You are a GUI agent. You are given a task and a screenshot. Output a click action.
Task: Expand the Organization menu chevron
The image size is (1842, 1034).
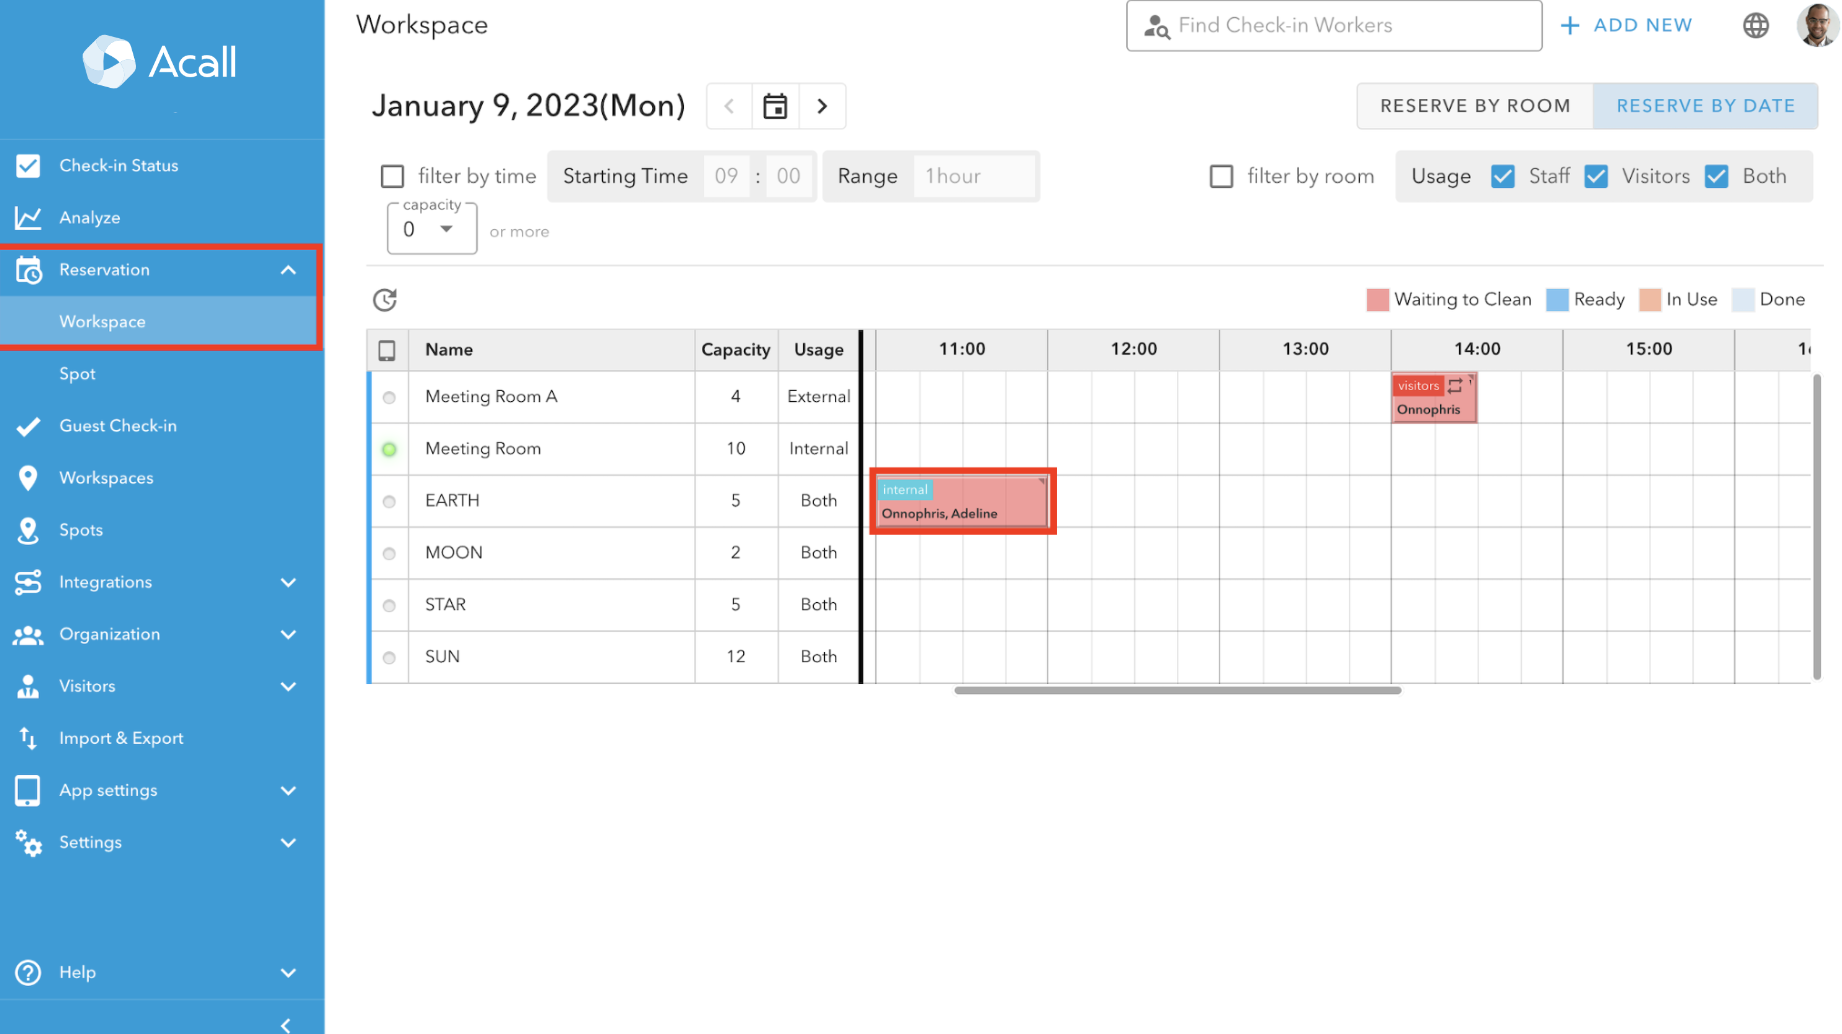tap(288, 634)
